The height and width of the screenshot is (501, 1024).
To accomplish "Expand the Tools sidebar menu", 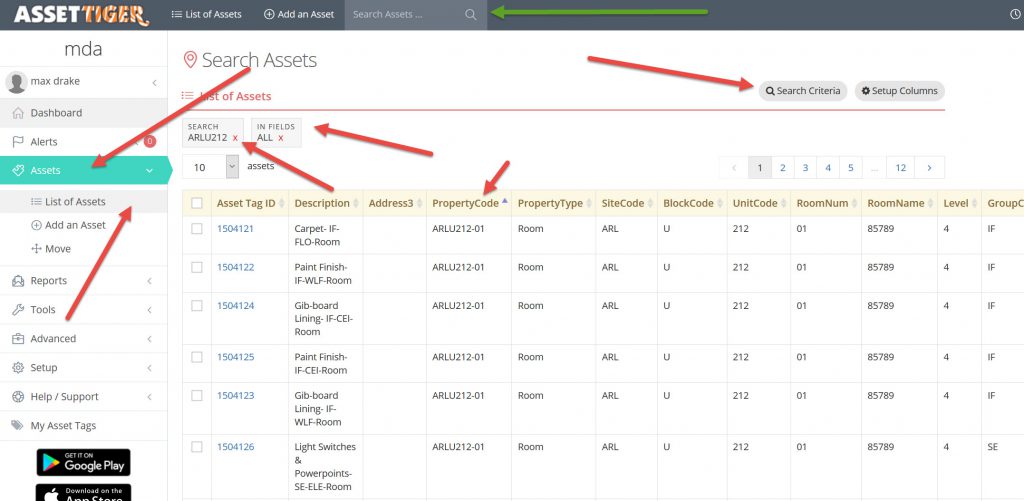I will click(x=43, y=310).
